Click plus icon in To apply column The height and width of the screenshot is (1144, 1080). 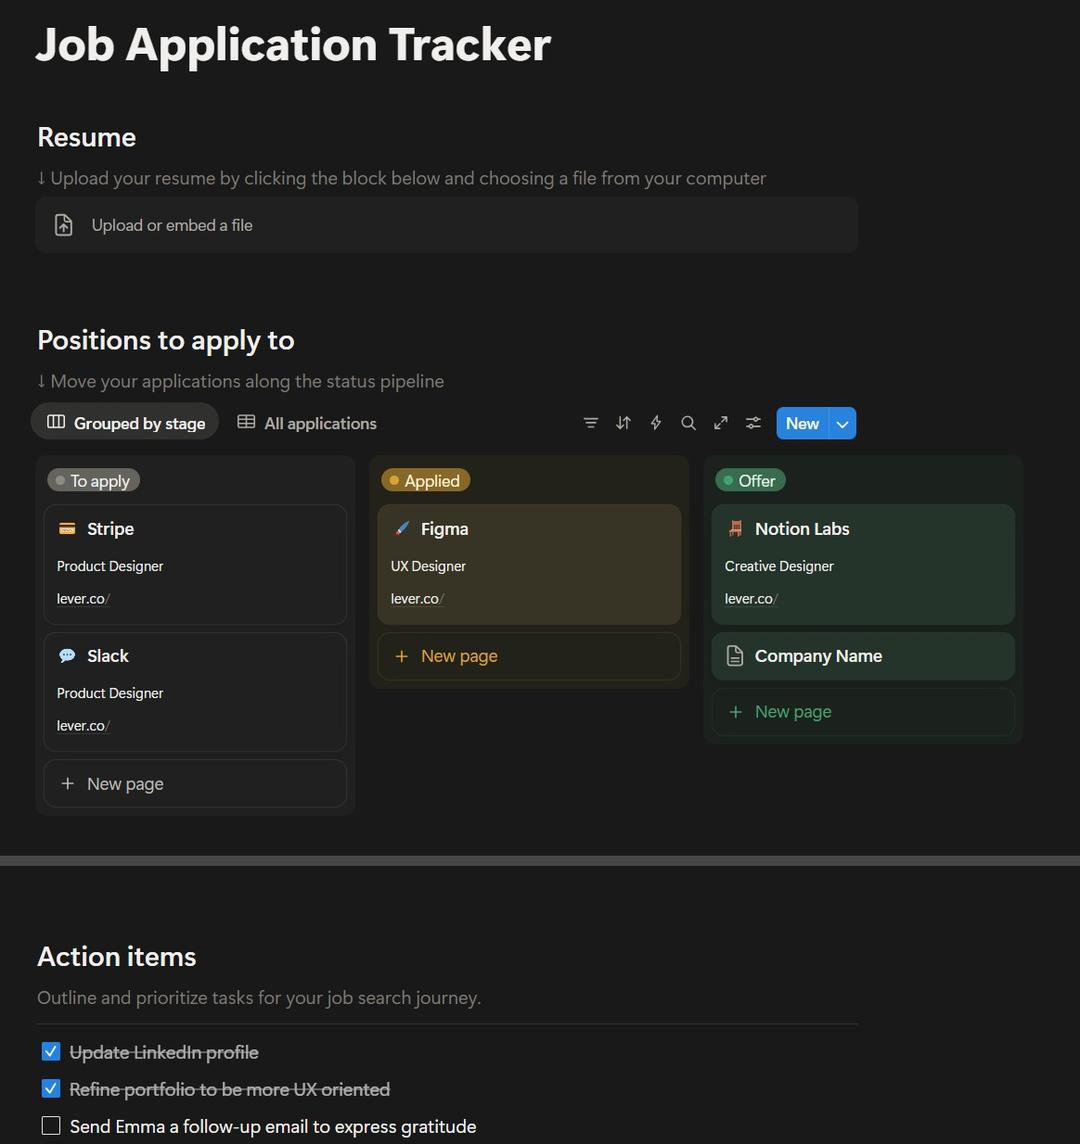(x=68, y=784)
